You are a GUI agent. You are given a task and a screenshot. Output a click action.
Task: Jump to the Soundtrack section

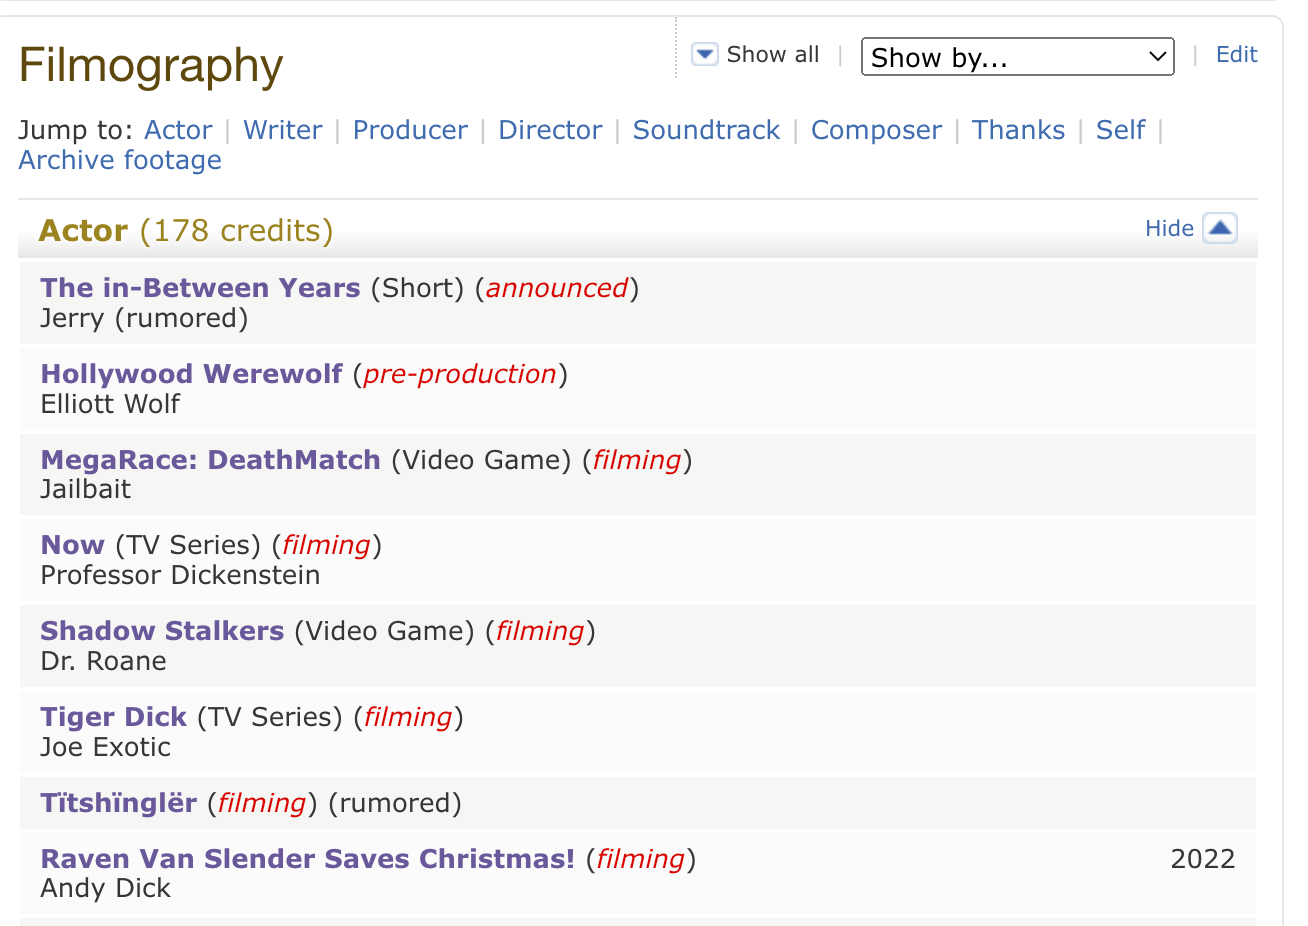coord(706,130)
